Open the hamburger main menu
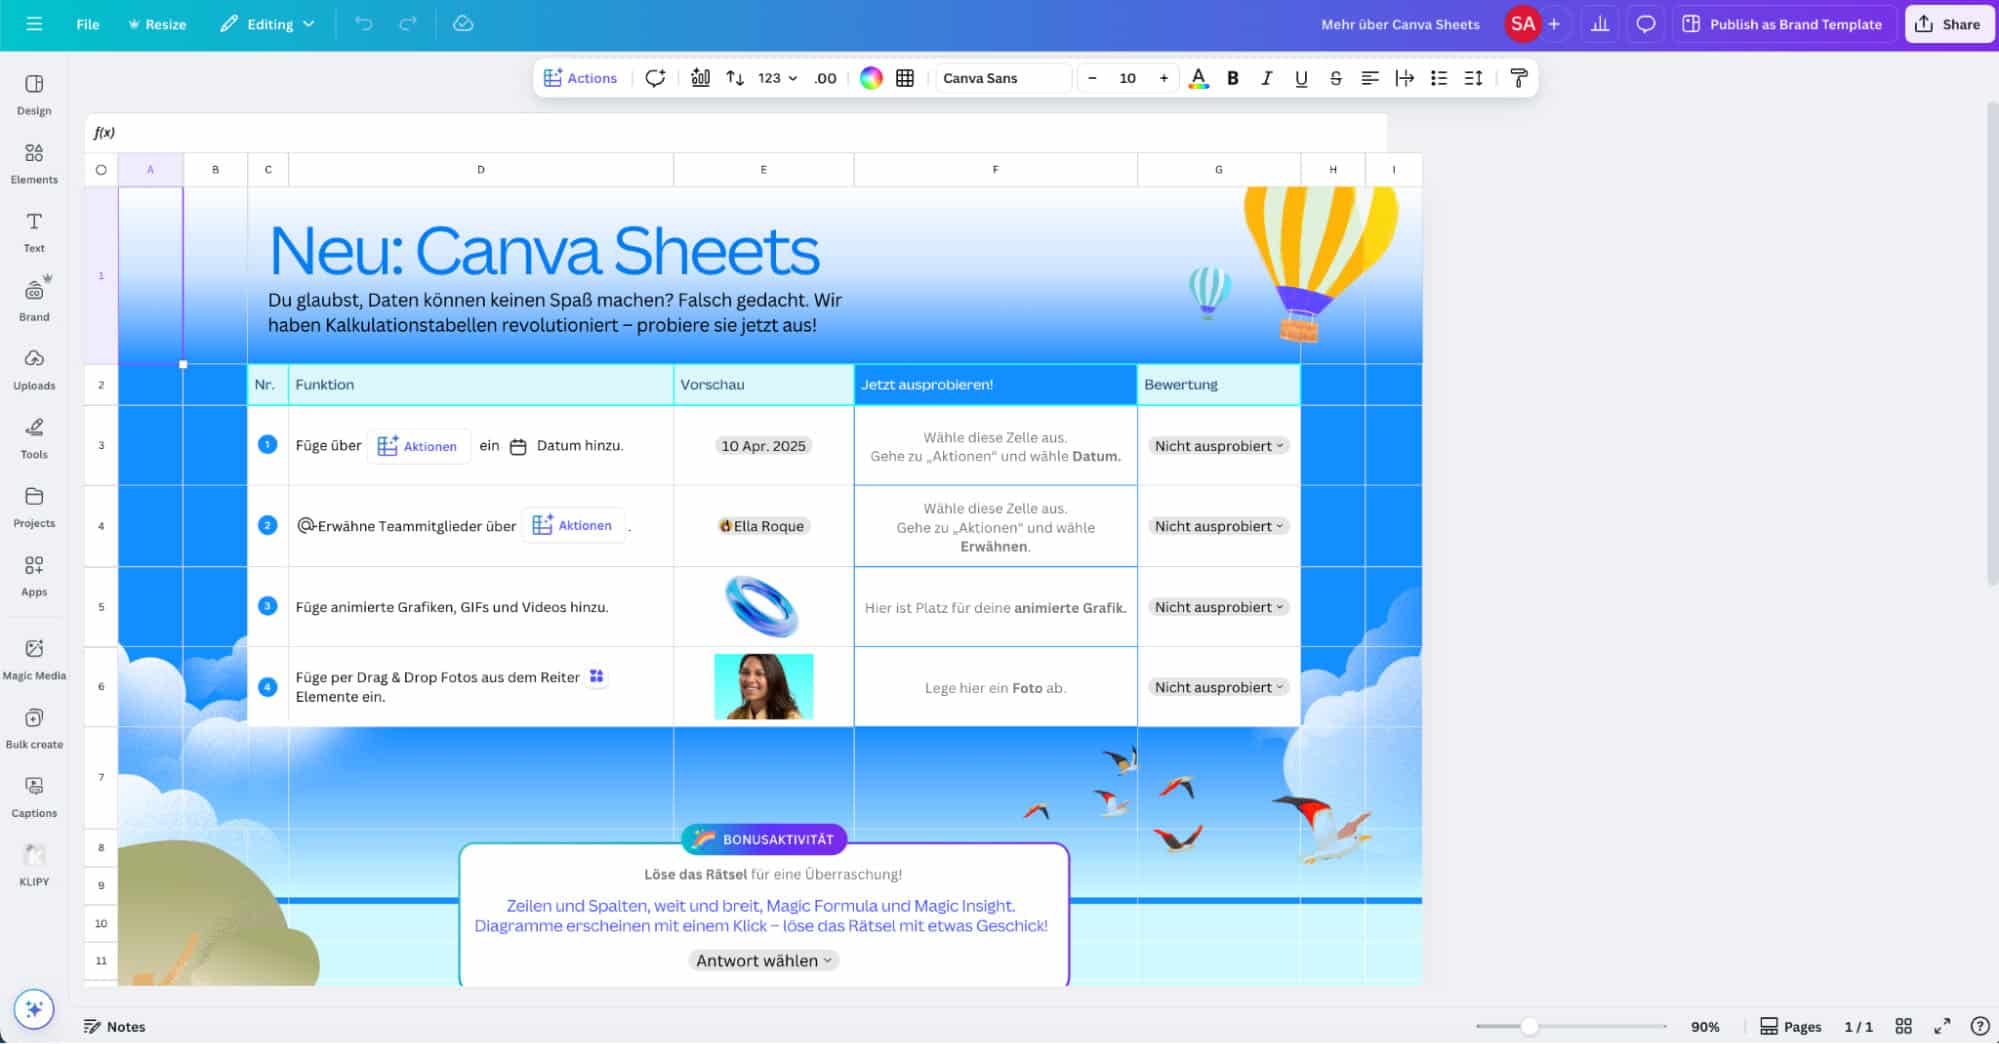 [34, 24]
